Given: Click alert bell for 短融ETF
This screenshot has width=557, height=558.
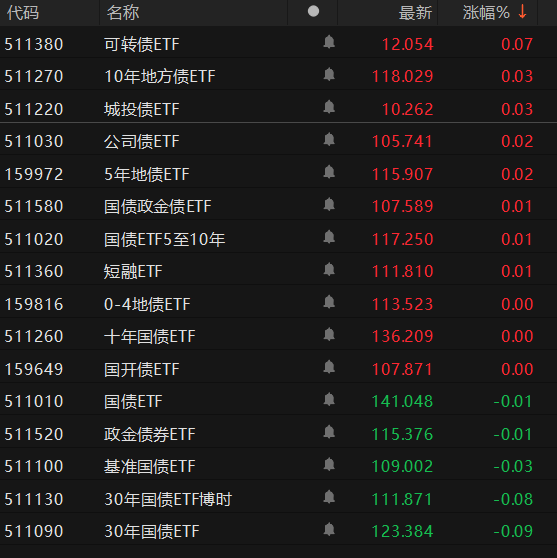Looking at the screenshot, I should 329,270.
